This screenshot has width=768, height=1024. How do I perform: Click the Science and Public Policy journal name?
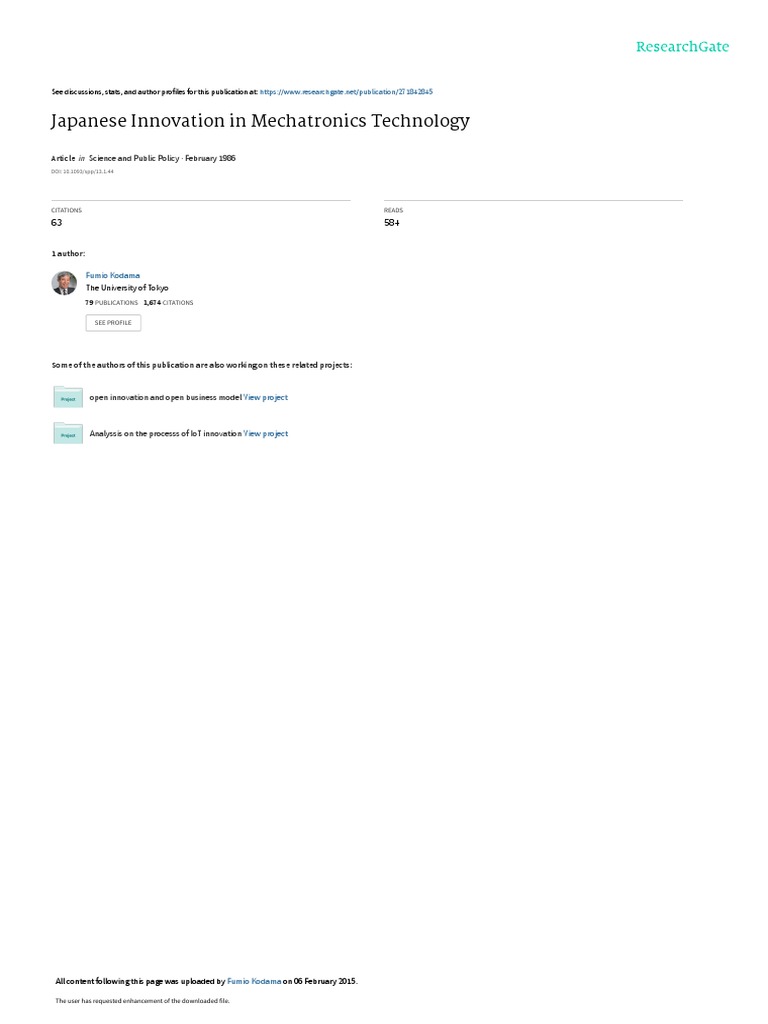(134, 158)
